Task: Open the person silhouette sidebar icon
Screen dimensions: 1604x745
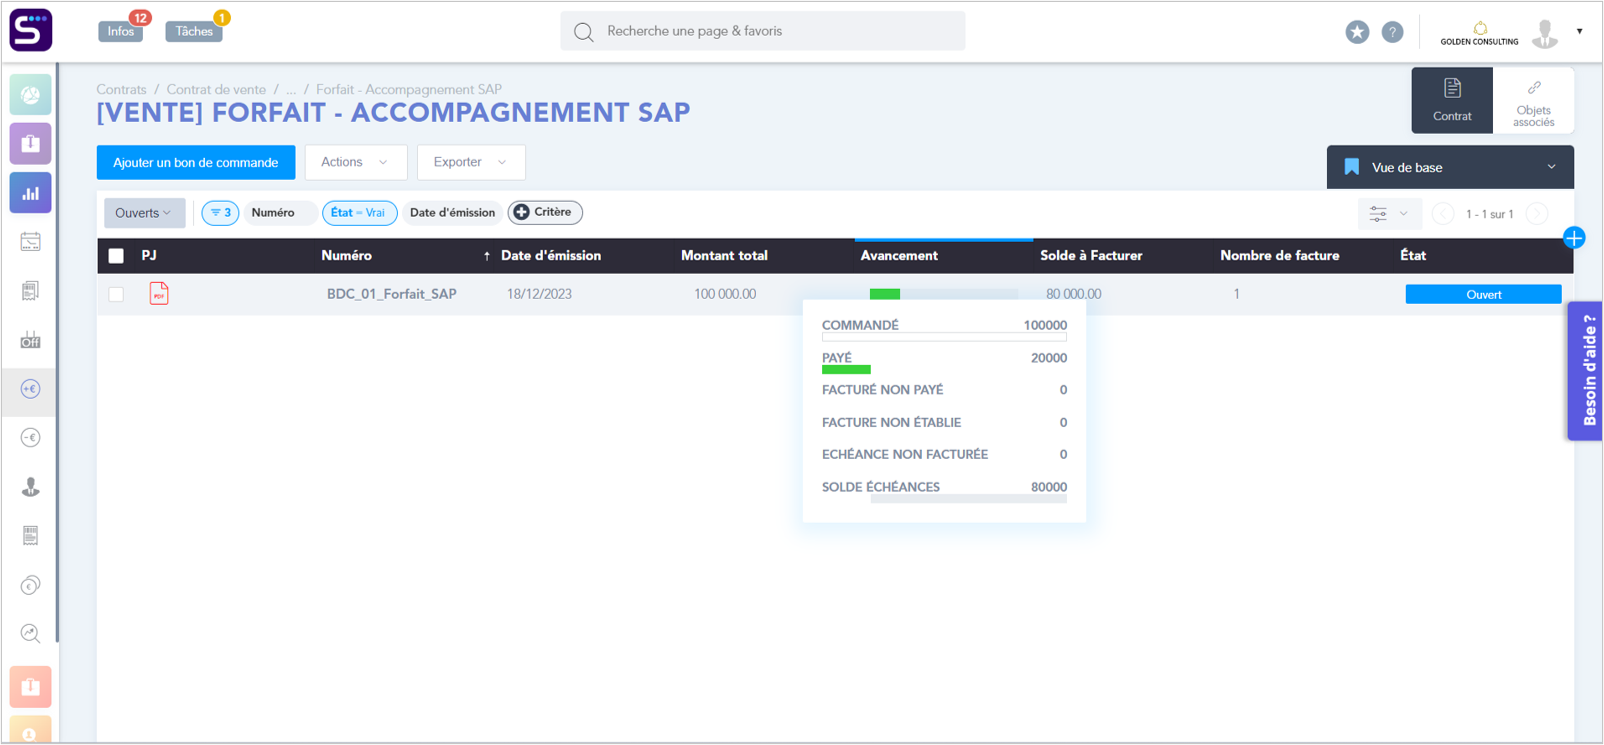Action: (x=31, y=487)
